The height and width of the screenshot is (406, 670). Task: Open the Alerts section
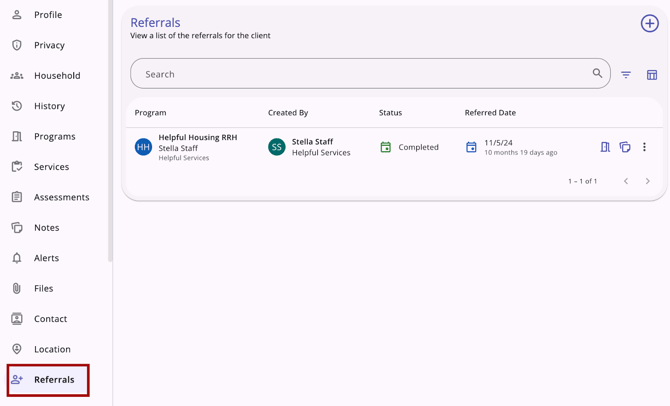click(x=46, y=258)
